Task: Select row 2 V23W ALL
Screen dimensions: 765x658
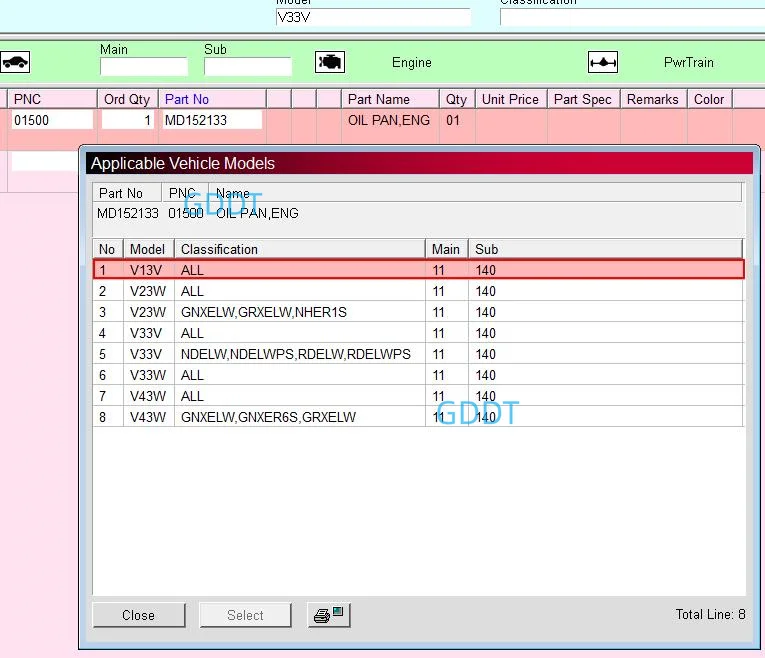Action: click(x=419, y=291)
